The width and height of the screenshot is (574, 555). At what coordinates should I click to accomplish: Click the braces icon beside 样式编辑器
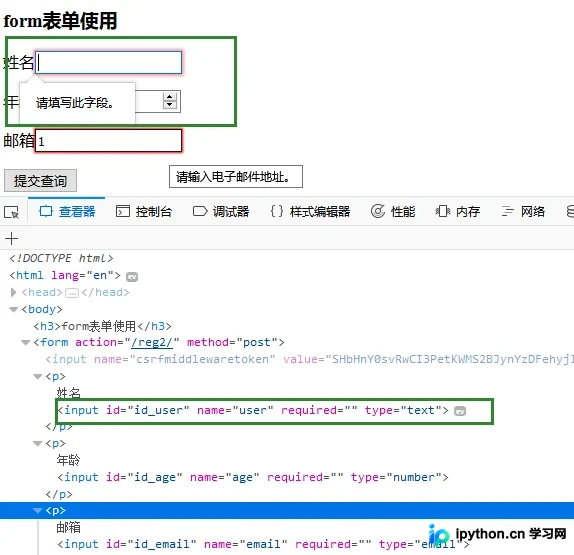pos(277,211)
